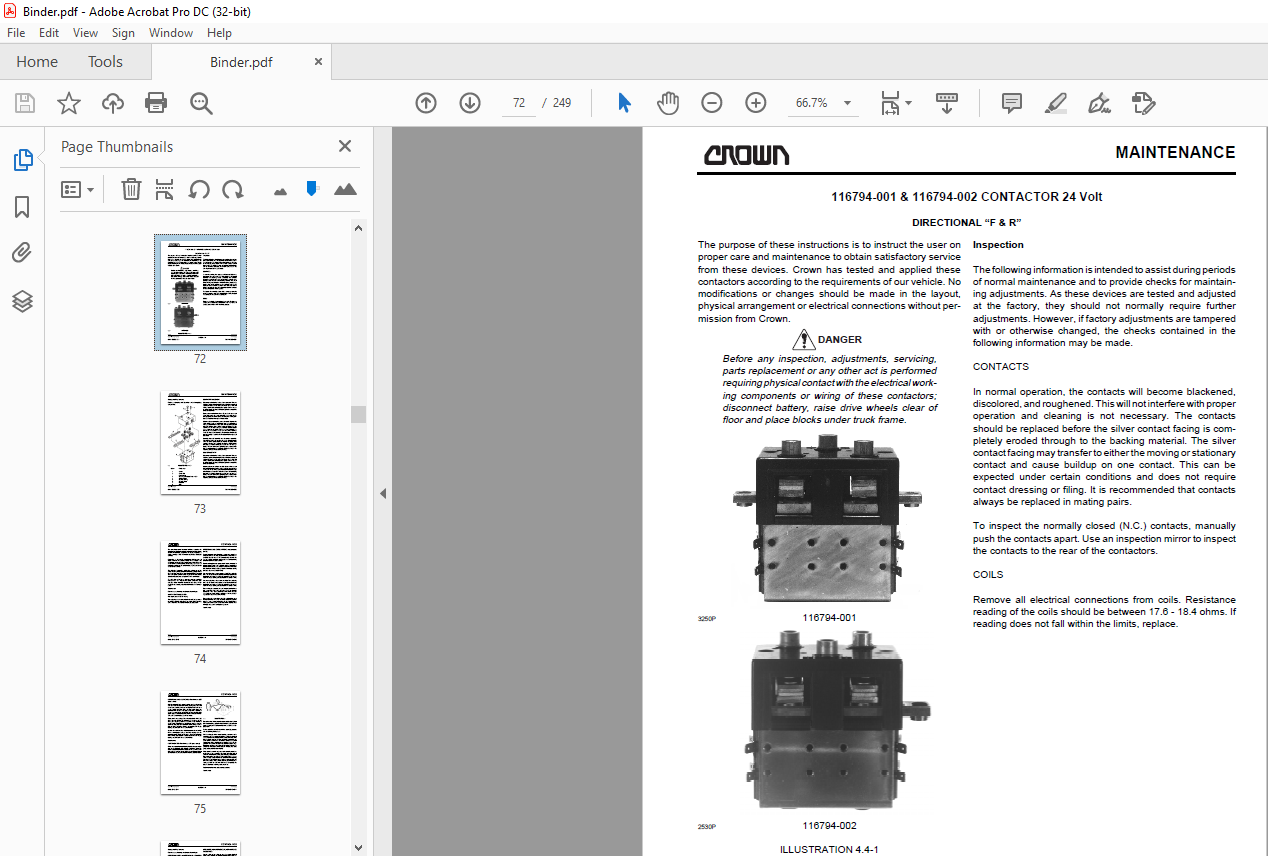Select page 74 thumbnail

pyautogui.click(x=200, y=592)
